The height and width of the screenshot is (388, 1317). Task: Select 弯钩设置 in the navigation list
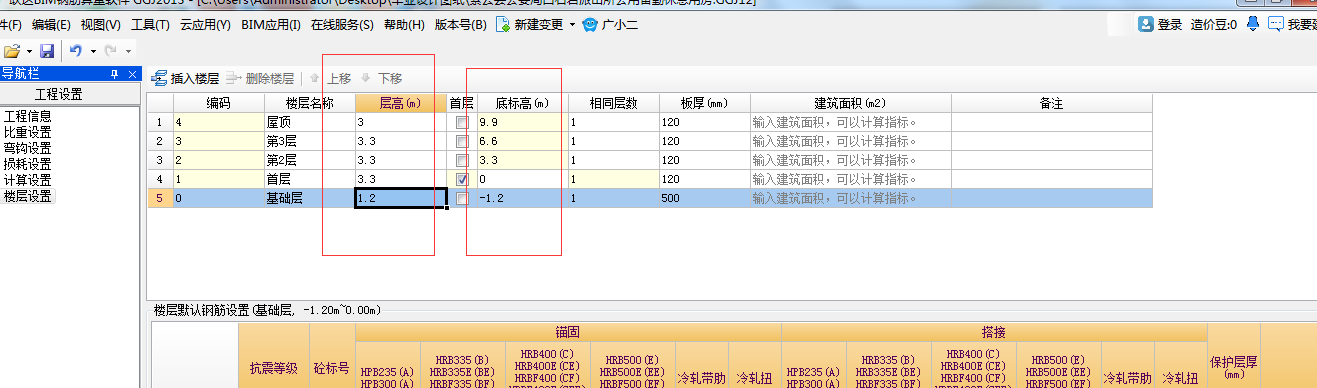[x=28, y=148]
